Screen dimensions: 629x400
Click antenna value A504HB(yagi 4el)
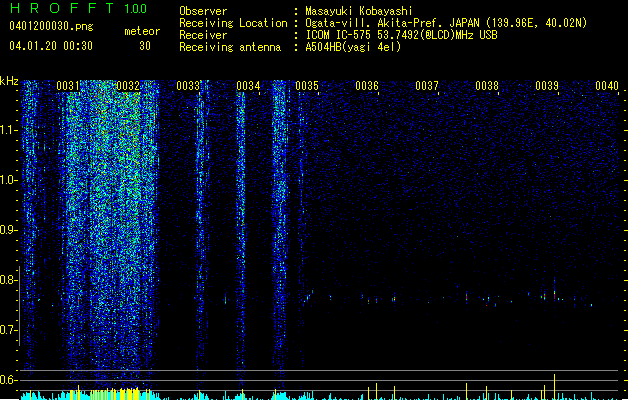point(353,47)
